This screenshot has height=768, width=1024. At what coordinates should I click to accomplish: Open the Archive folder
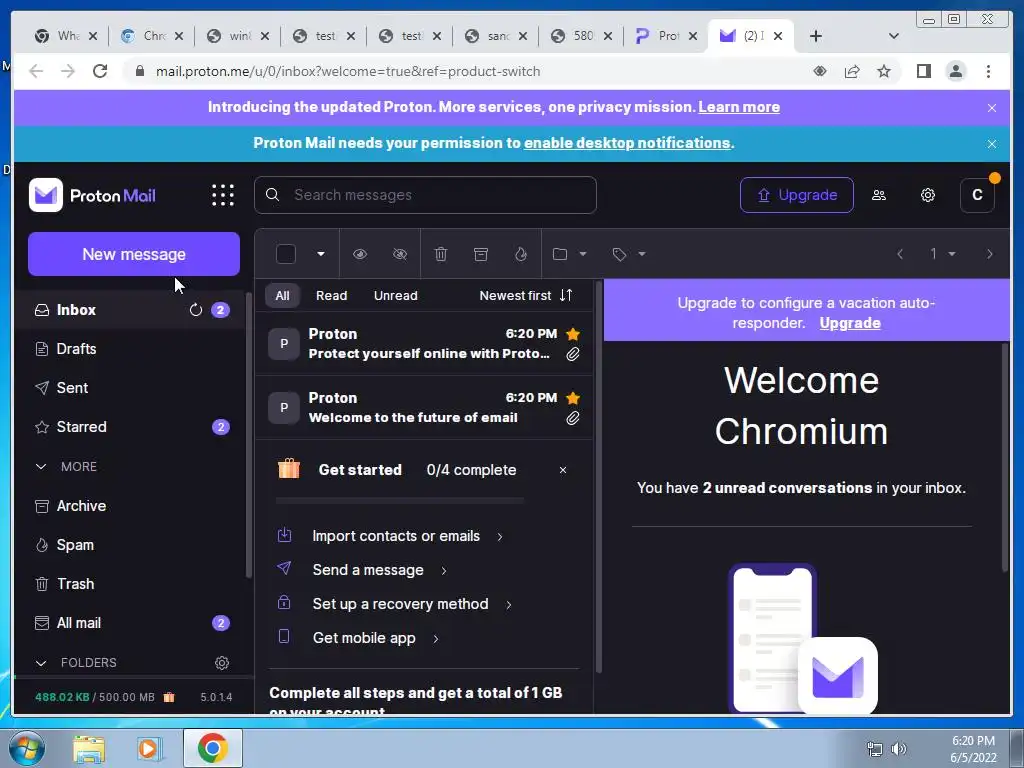pos(133,505)
